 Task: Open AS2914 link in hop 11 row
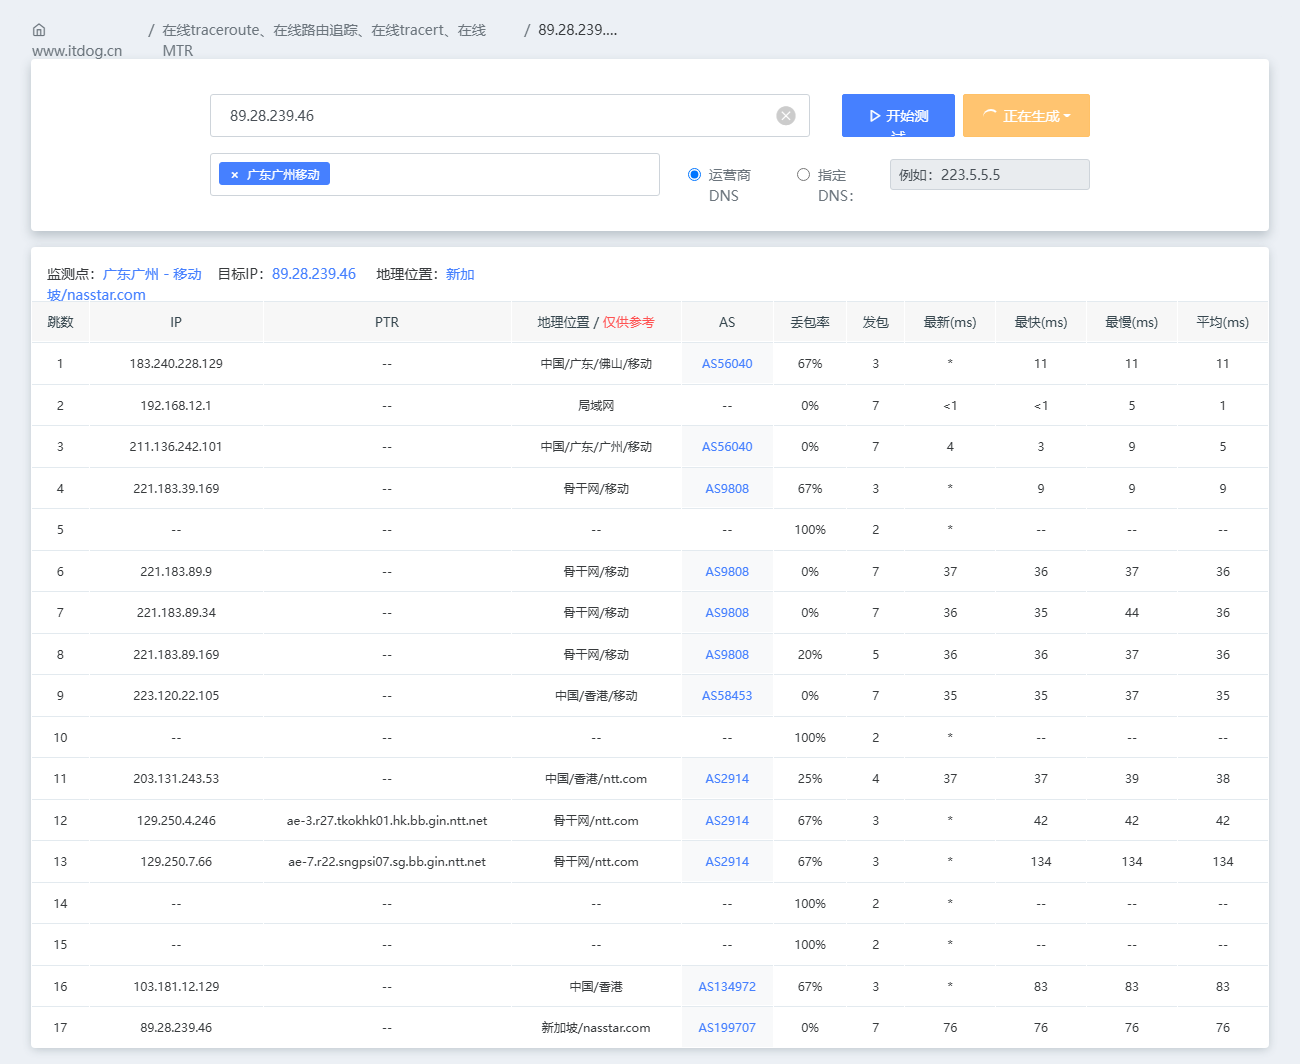click(x=727, y=779)
